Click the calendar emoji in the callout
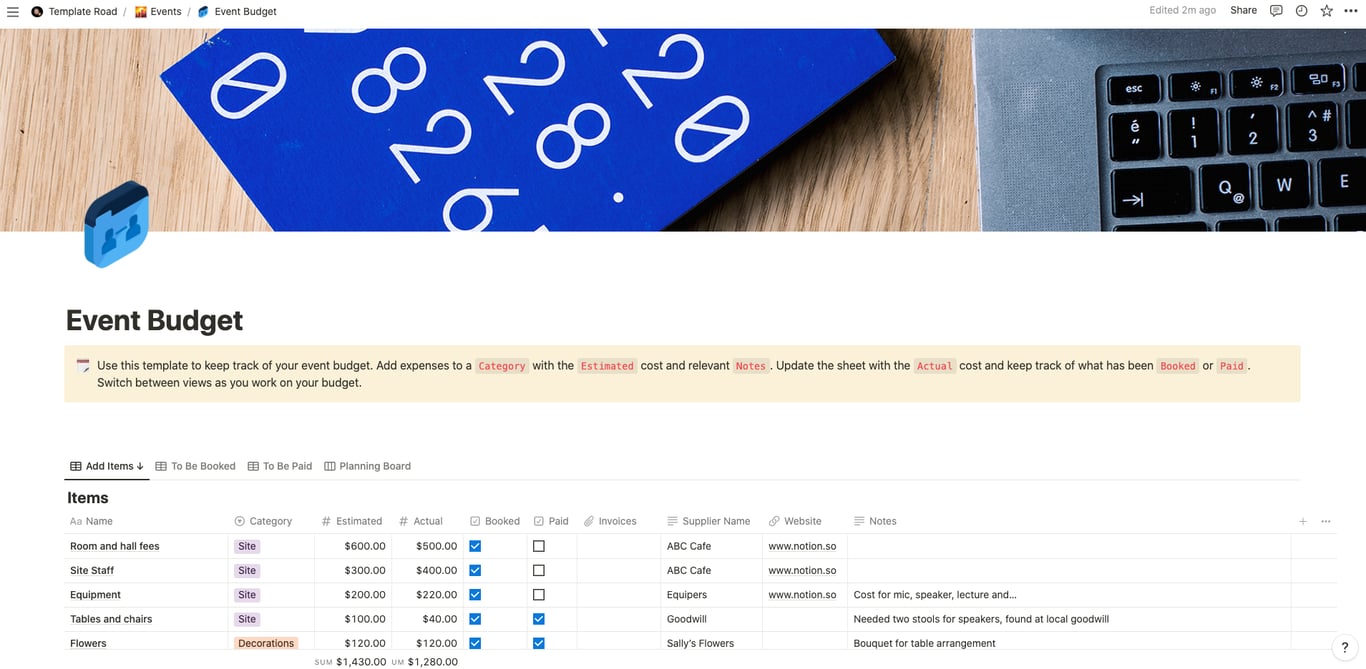This screenshot has width=1366, height=669. tap(83, 366)
